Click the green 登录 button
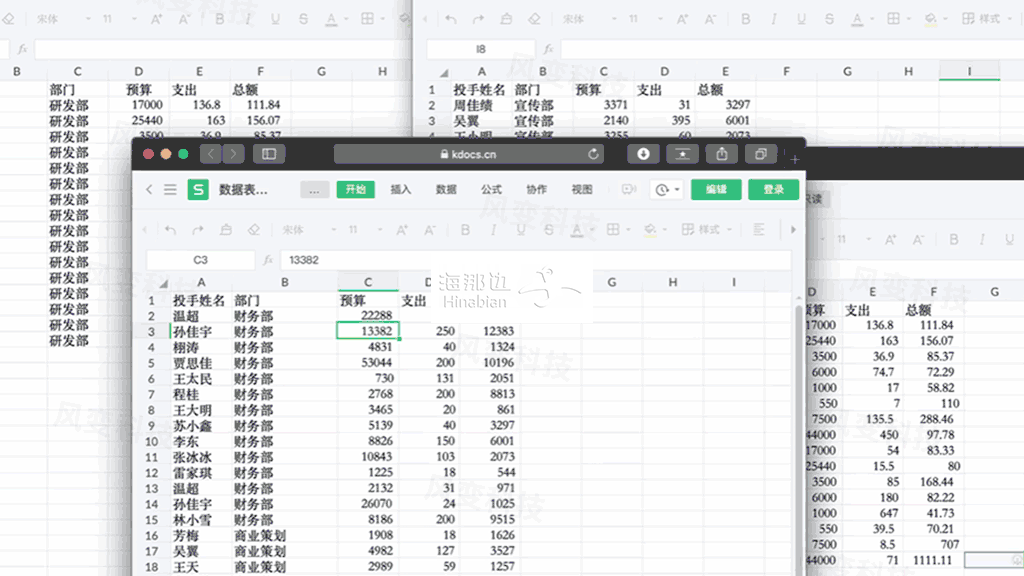This screenshot has width=1024, height=576. tap(773, 190)
